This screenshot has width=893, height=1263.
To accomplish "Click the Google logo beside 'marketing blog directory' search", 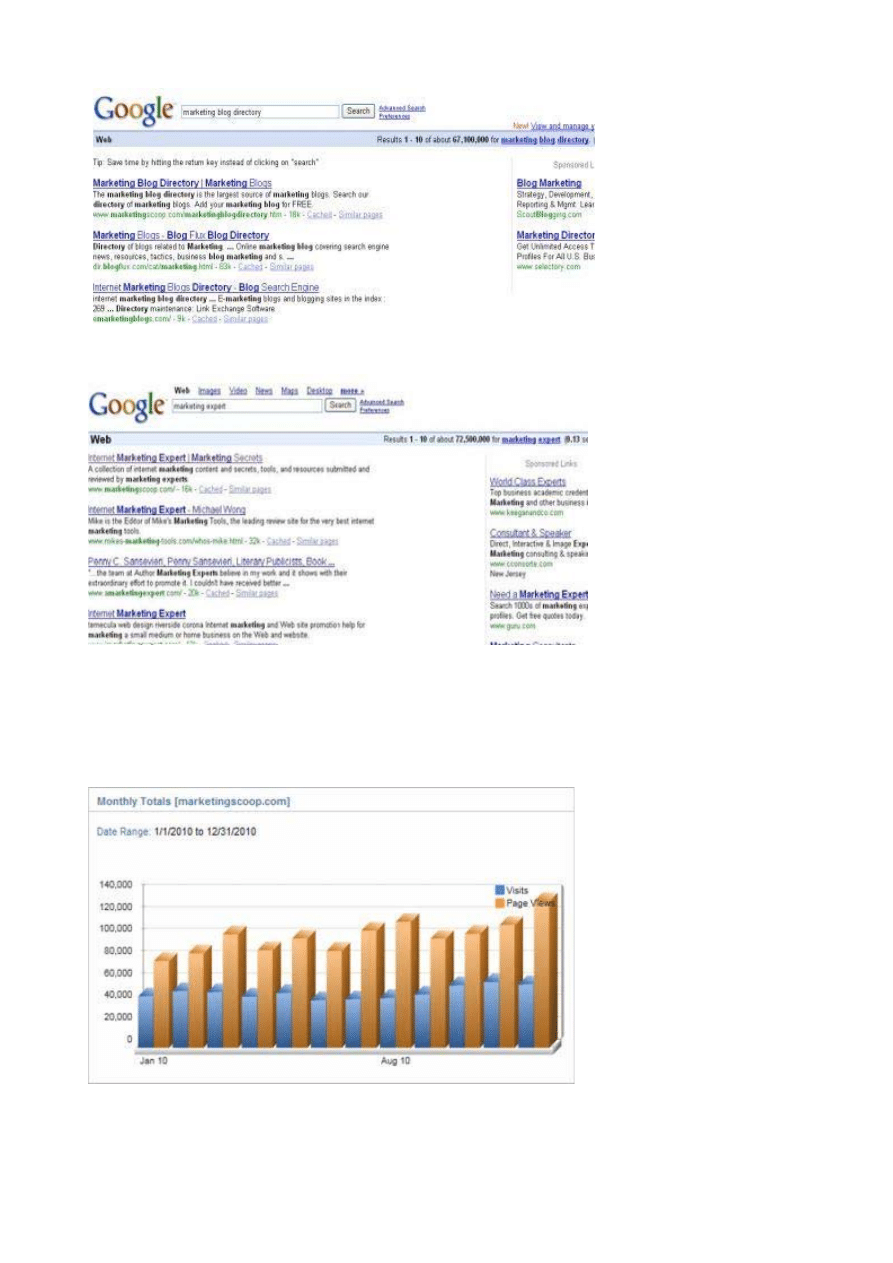I will pyautogui.click(x=133, y=111).
